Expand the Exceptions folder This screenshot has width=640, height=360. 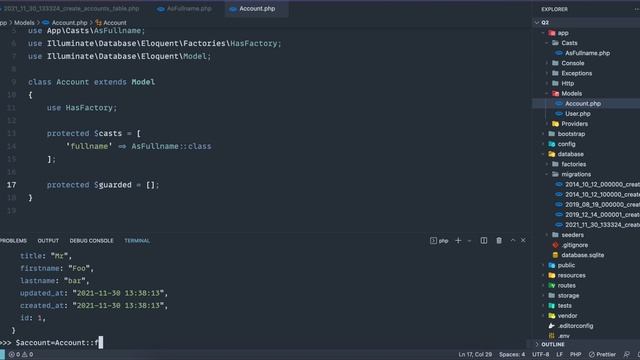pyautogui.click(x=576, y=73)
